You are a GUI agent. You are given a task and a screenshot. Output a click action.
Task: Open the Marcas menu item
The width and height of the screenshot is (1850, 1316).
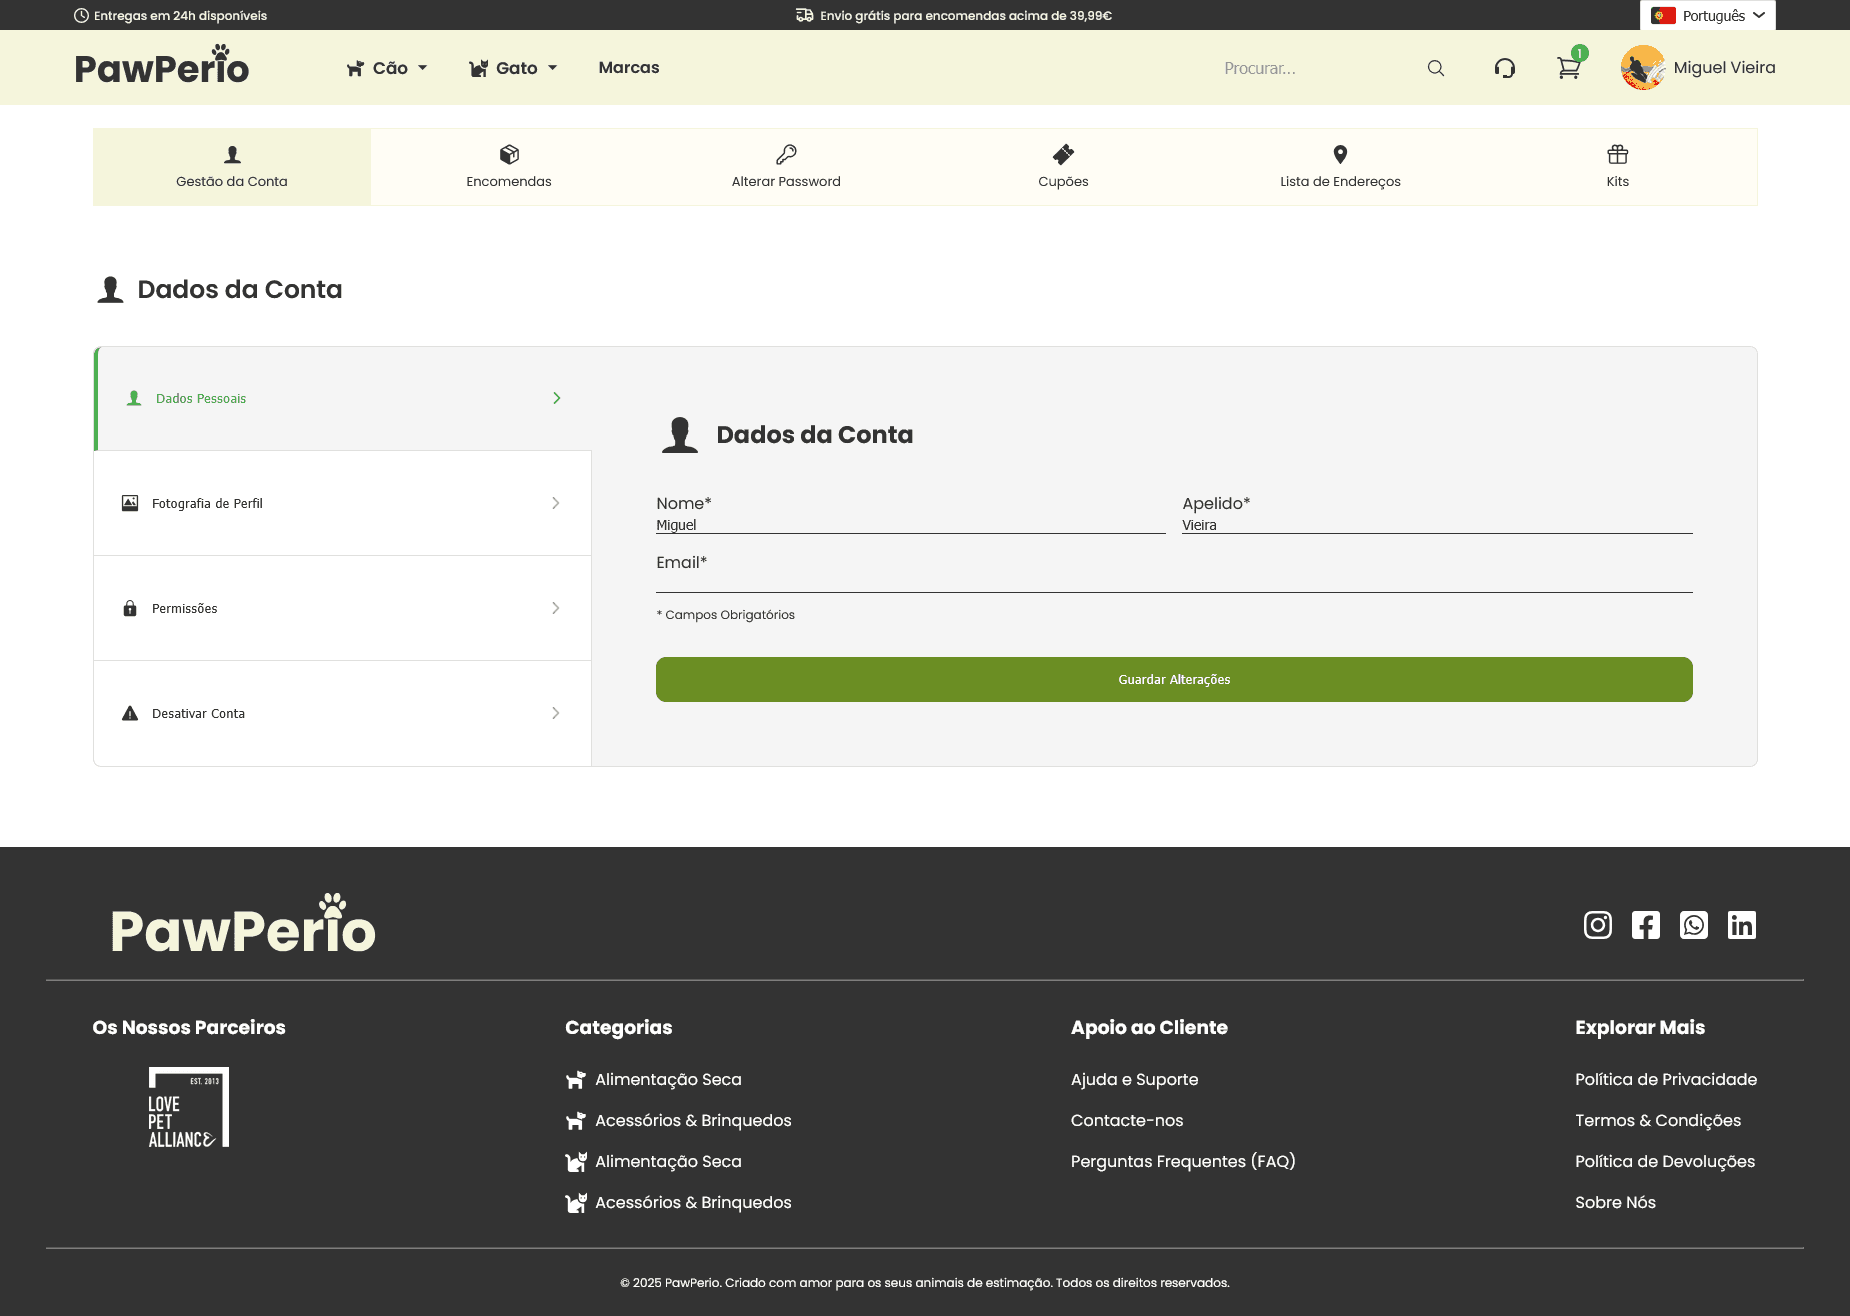(x=628, y=67)
